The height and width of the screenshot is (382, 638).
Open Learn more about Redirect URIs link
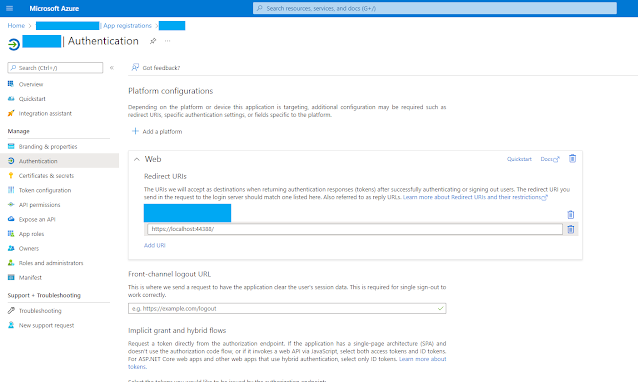(475, 197)
